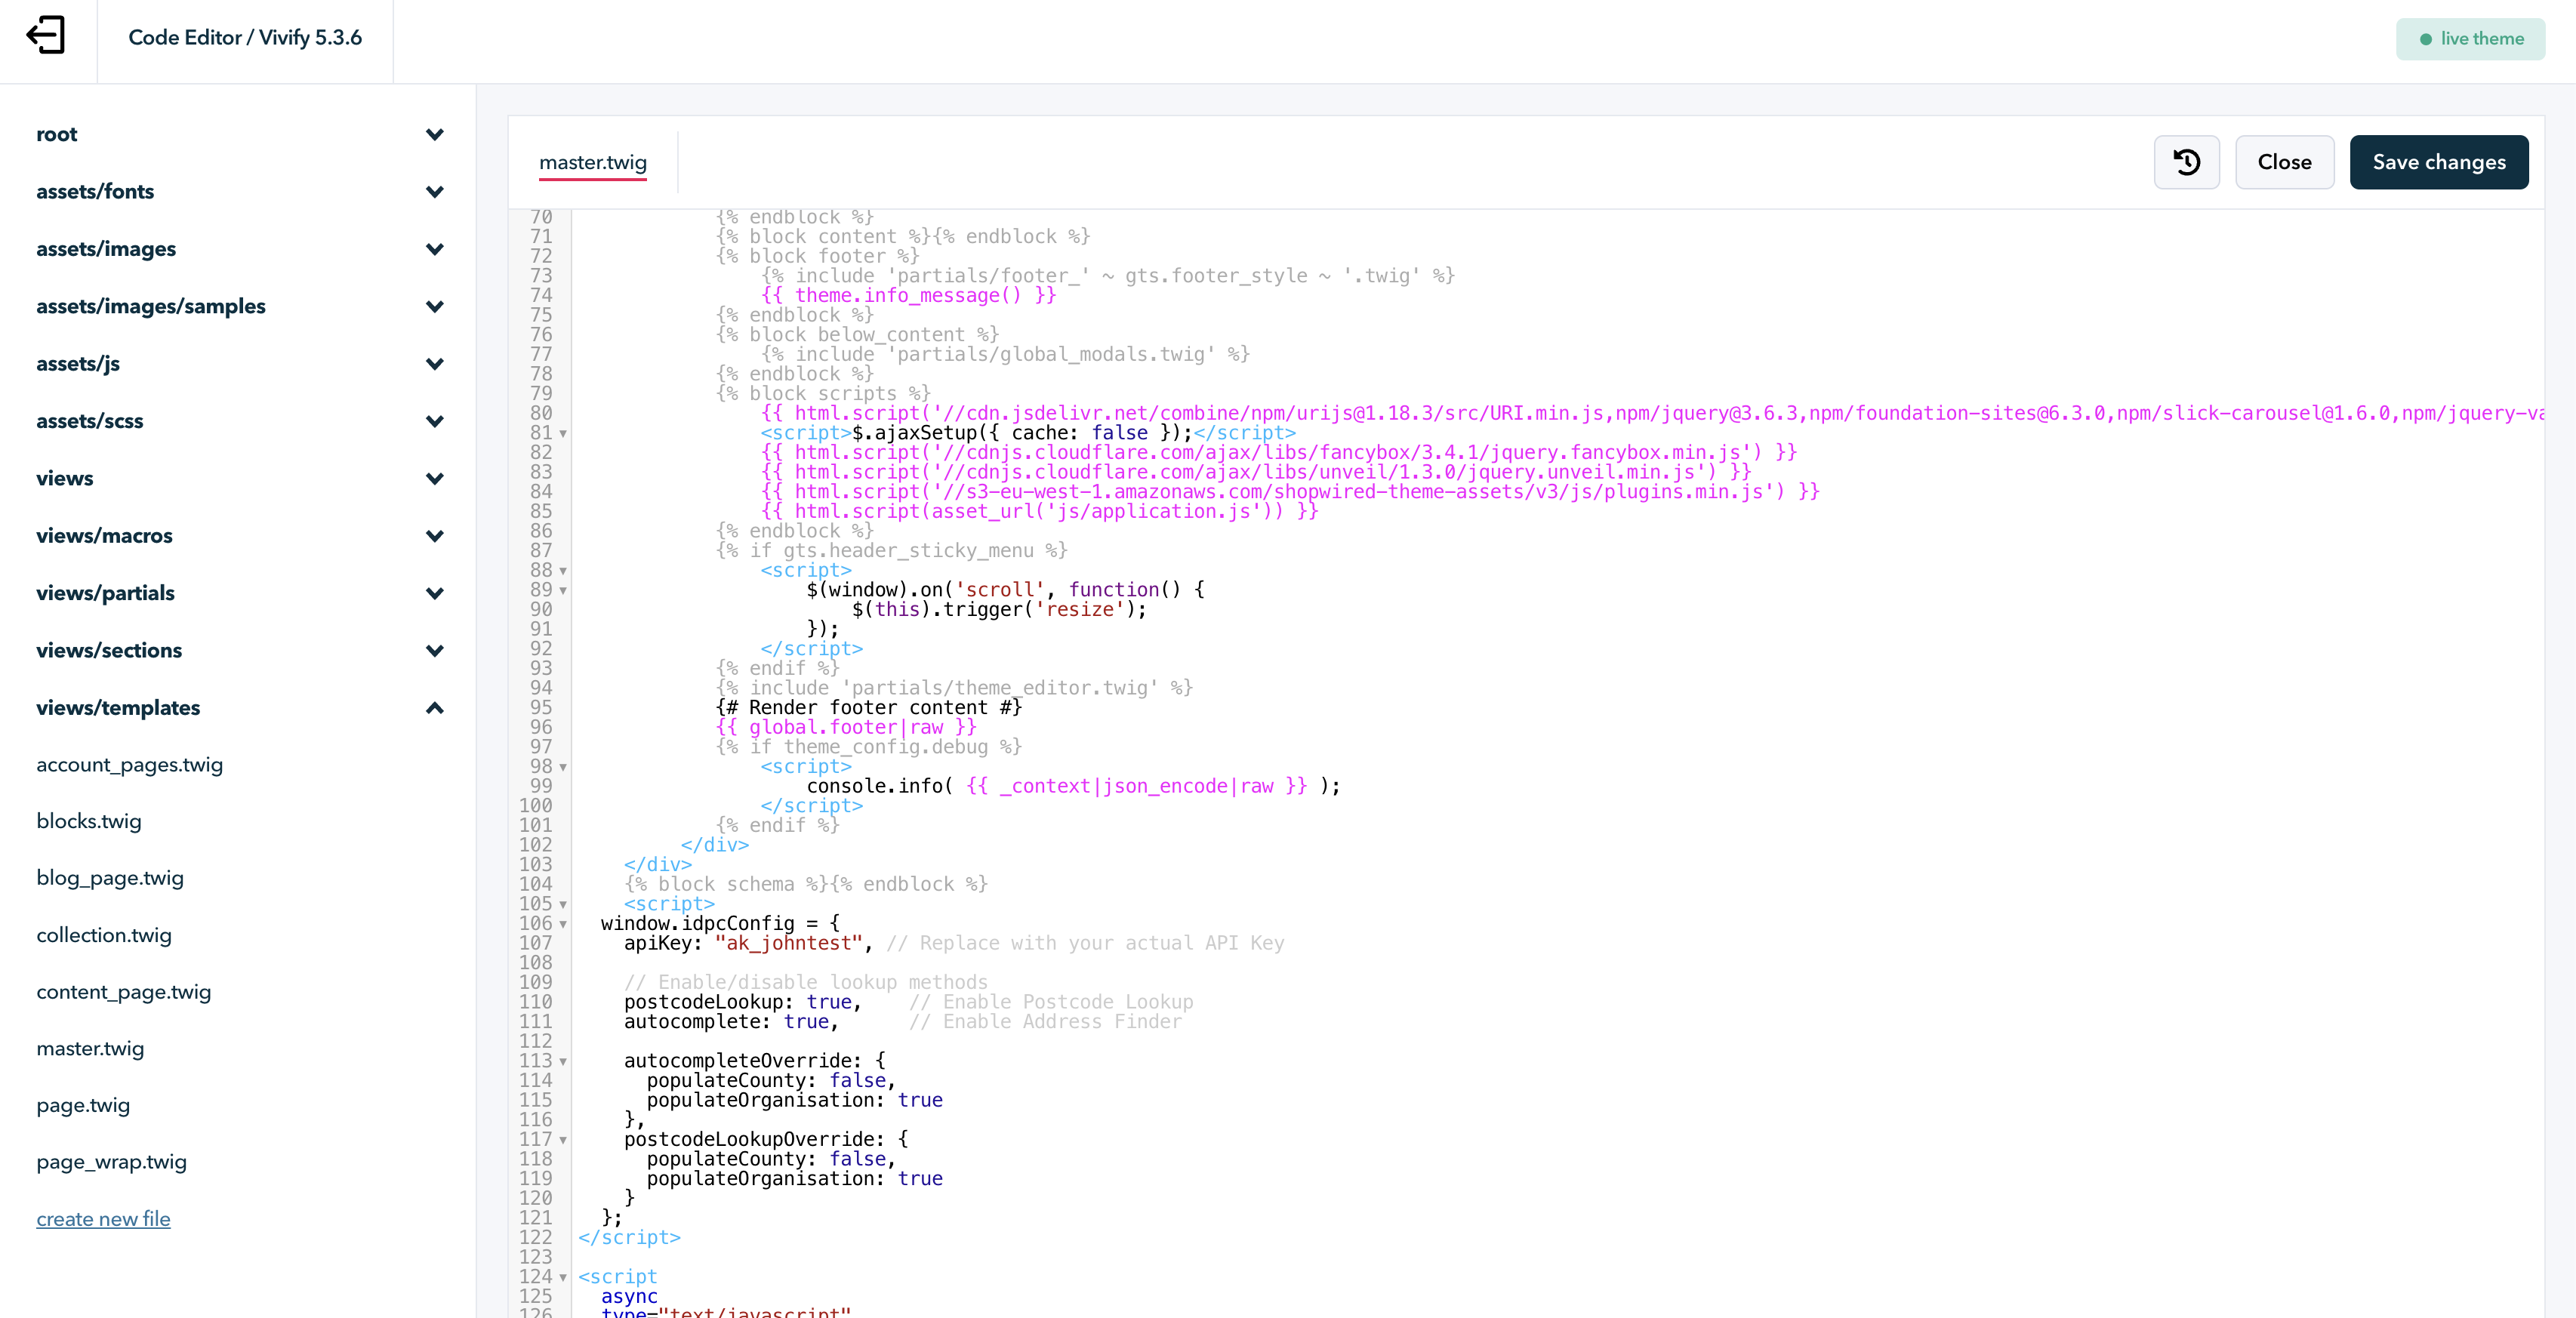Collapse the autocompleteOverride fold at line 113
This screenshot has width=2576, height=1318.
[x=563, y=1062]
